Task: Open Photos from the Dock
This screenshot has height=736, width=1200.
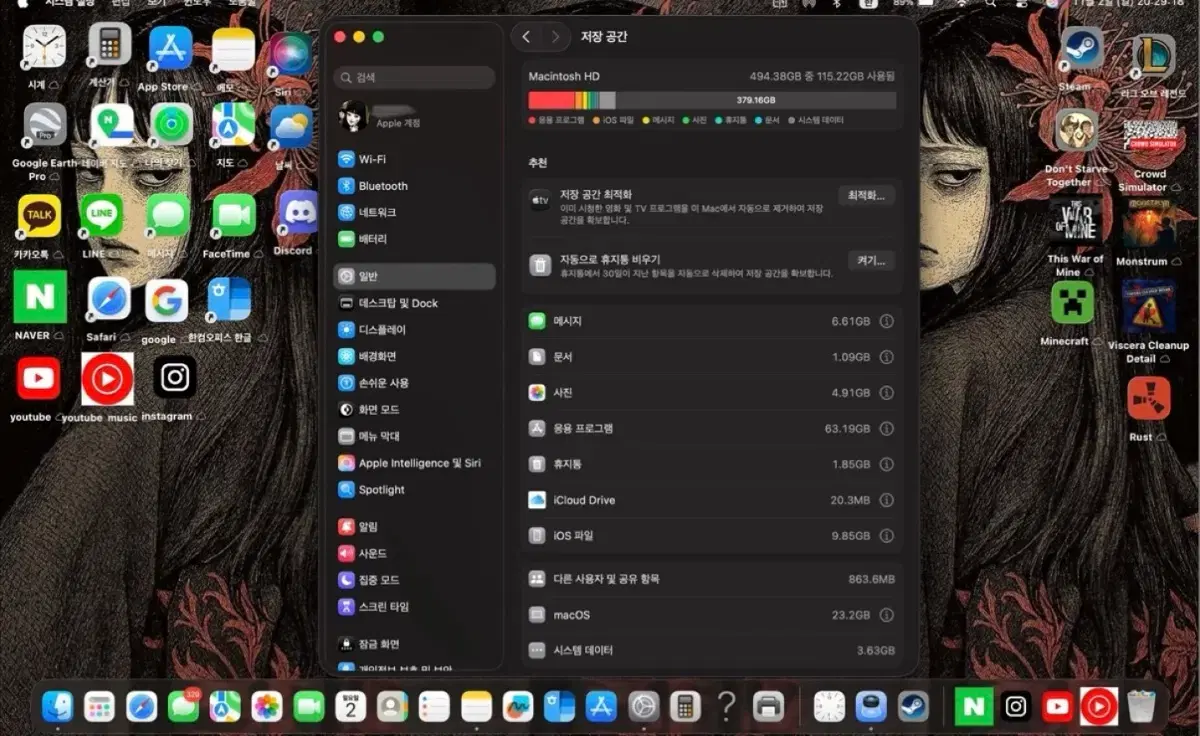Action: (x=266, y=707)
